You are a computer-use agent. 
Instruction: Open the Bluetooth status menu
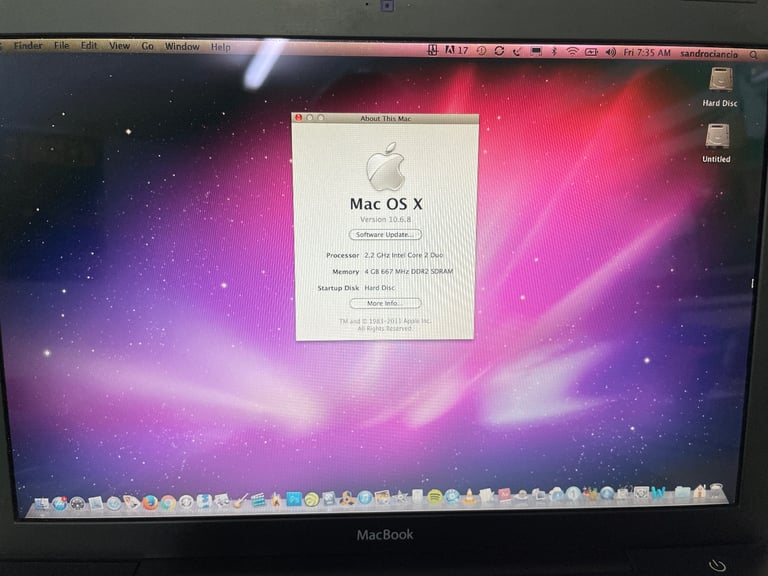coord(554,51)
